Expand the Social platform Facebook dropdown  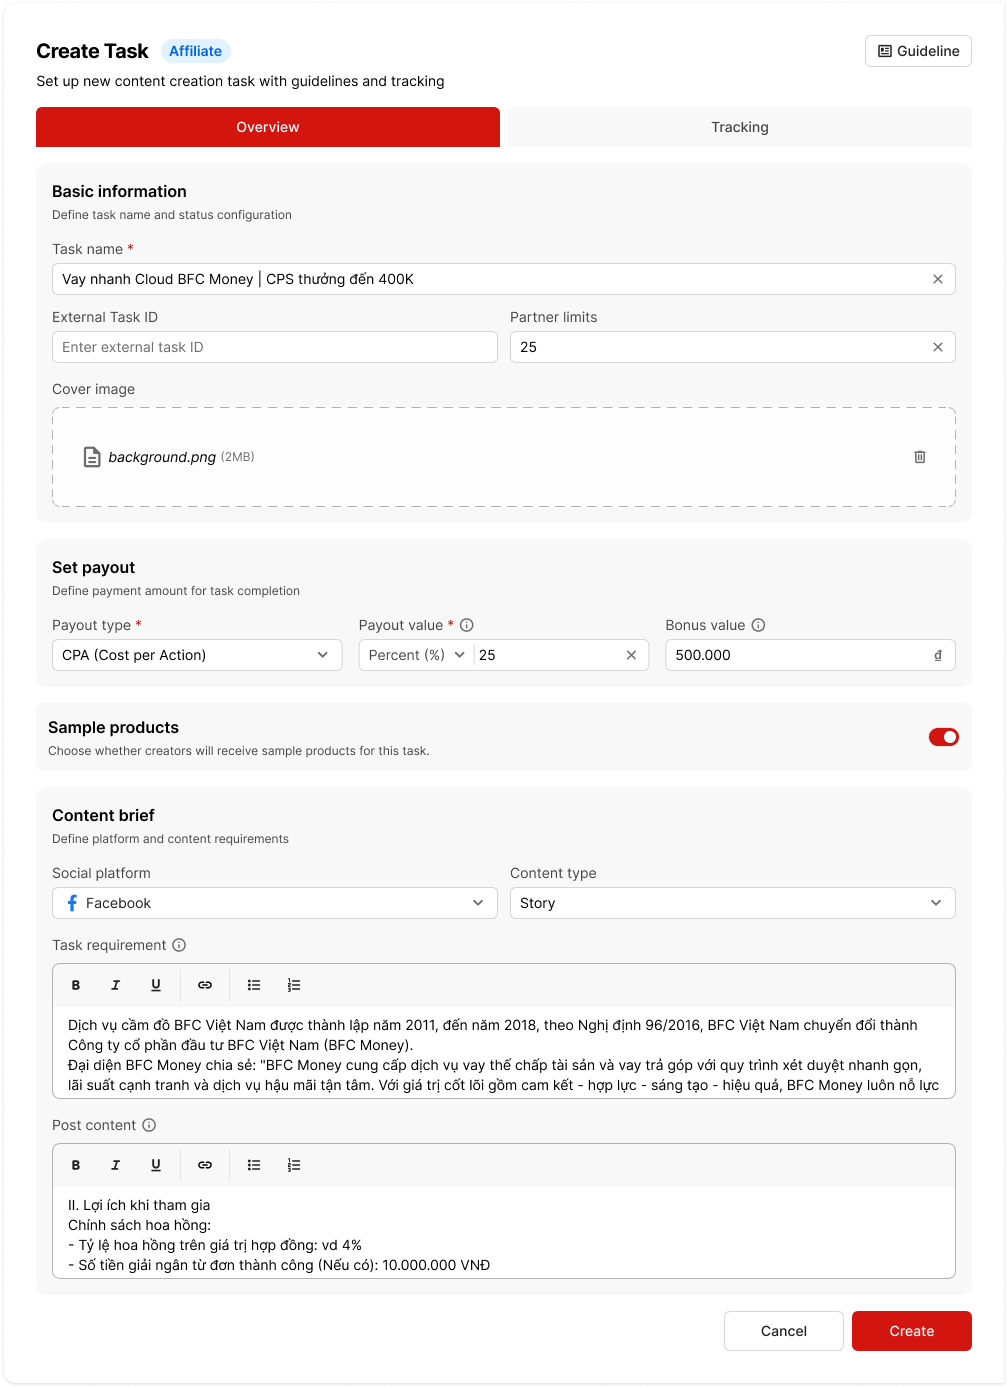(274, 903)
